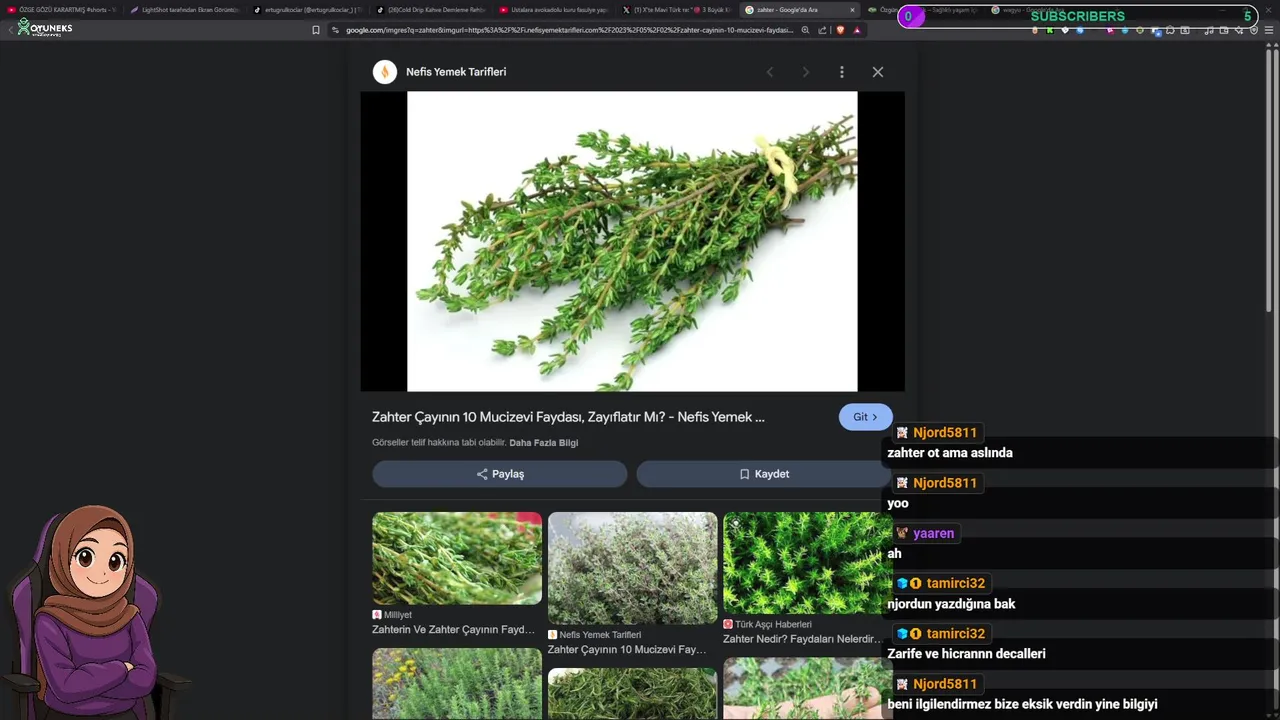The height and width of the screenshot is (720, 1280).
Task: Close the Google image preview panel
Action: point(878,72)
